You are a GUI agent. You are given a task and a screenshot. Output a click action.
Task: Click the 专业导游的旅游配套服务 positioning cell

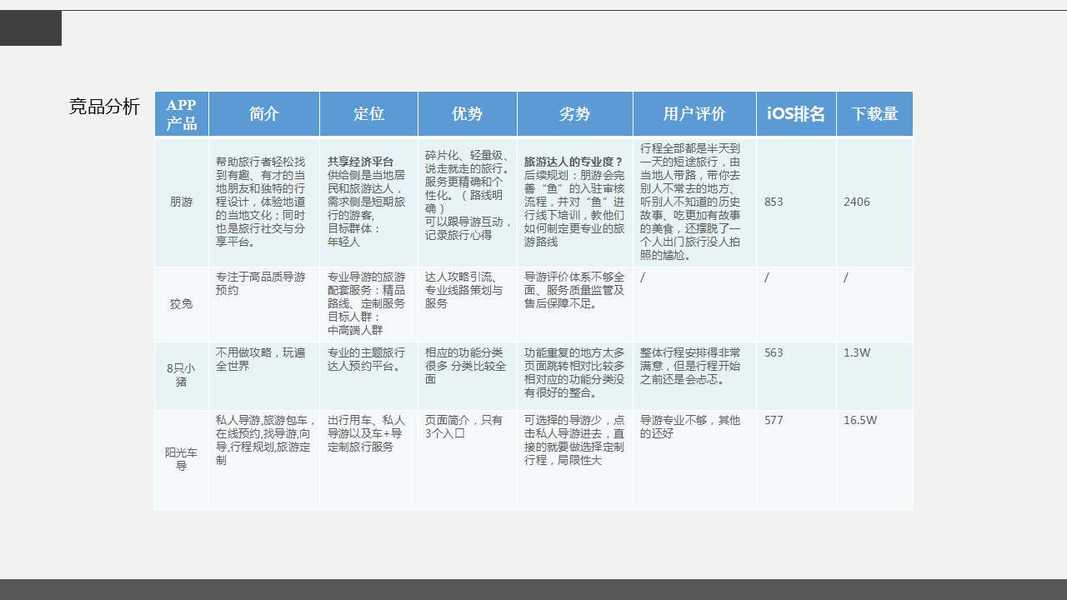[369, 304]
